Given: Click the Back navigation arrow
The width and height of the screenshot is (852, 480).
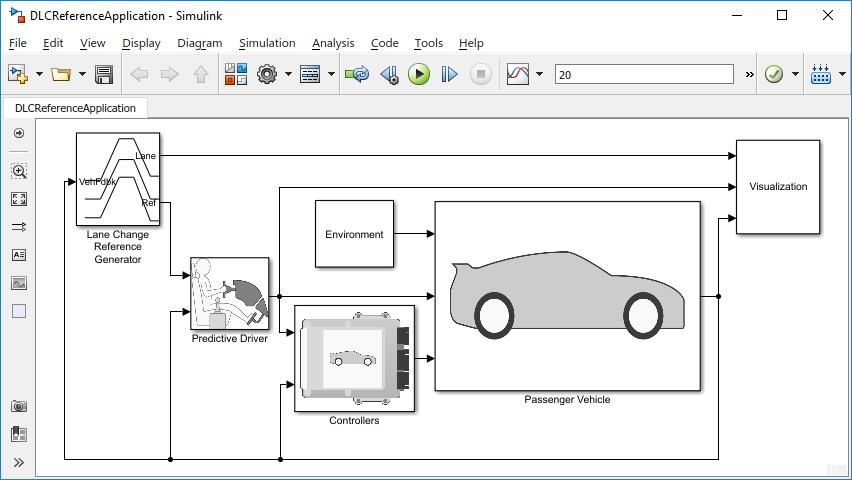Looking at the screenshot, I should tap(139, 74).
